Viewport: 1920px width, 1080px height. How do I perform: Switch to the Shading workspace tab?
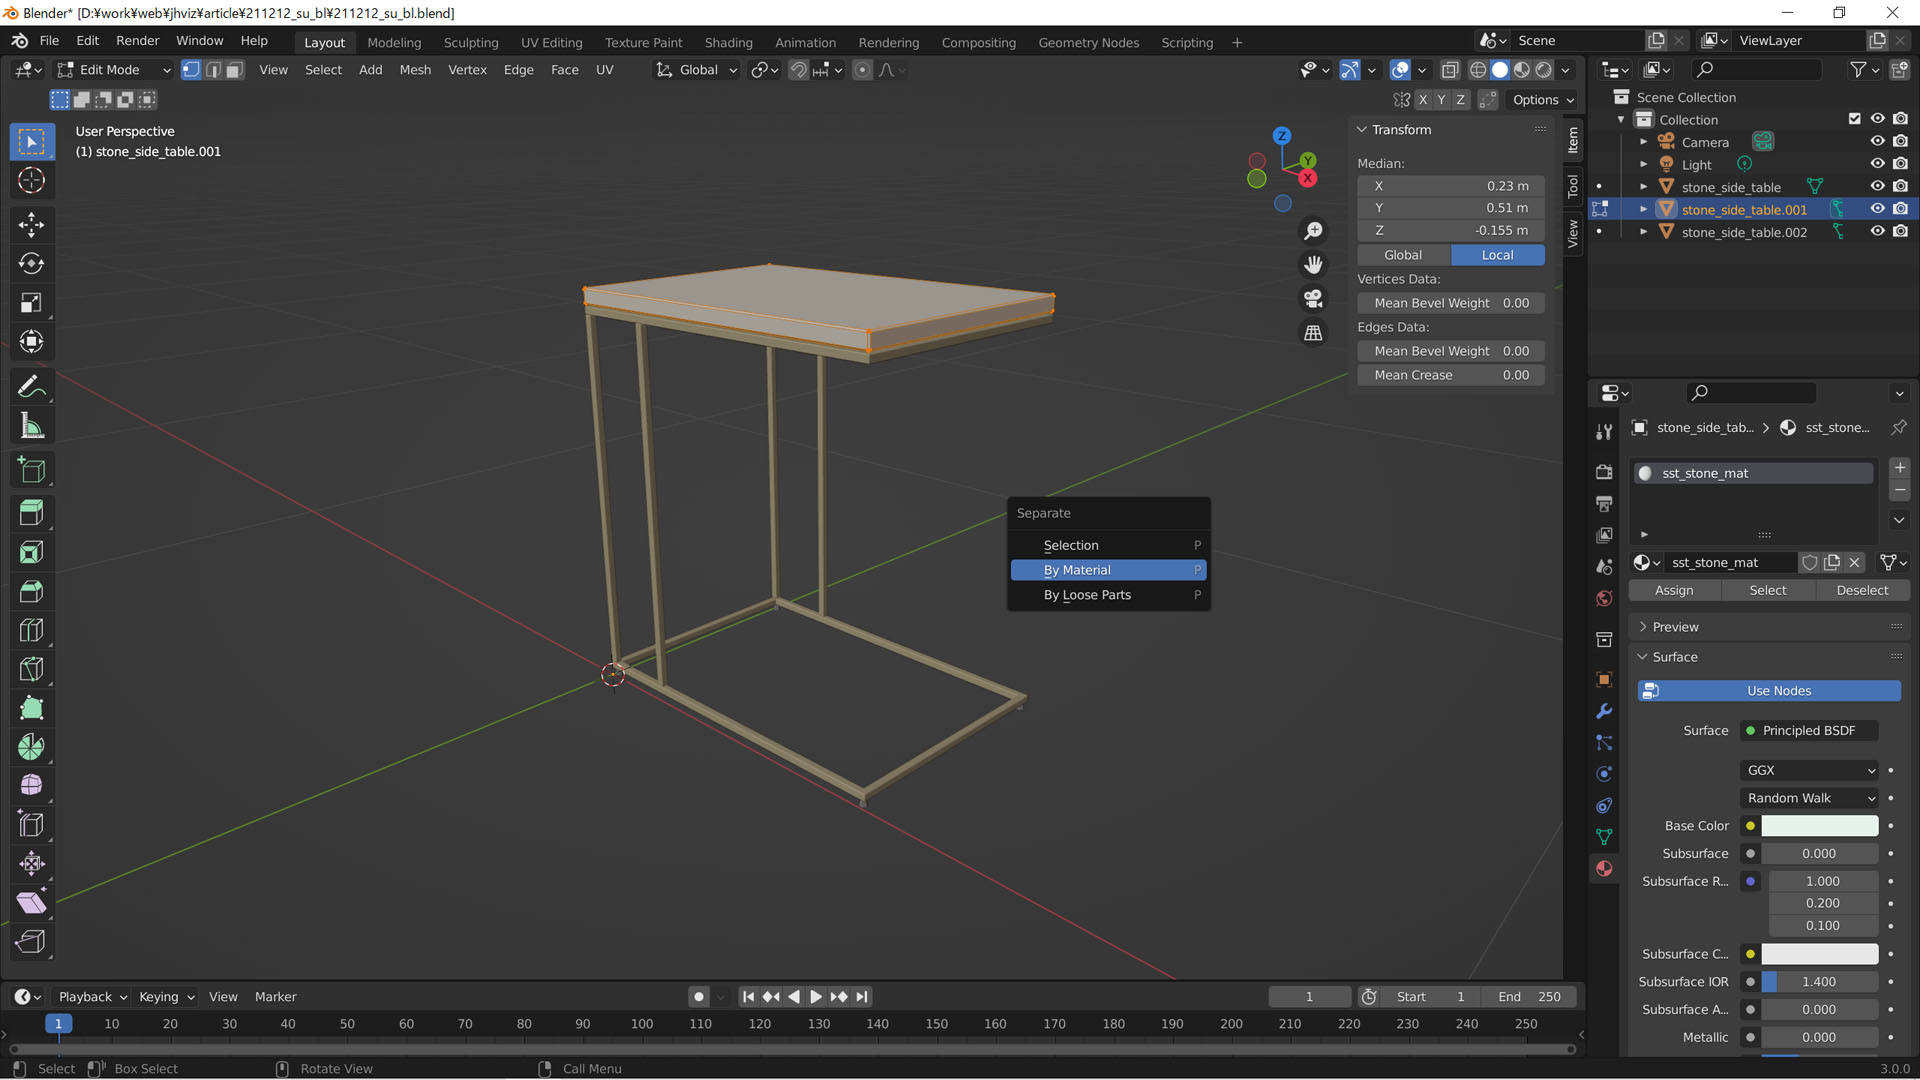coord(728,43)
